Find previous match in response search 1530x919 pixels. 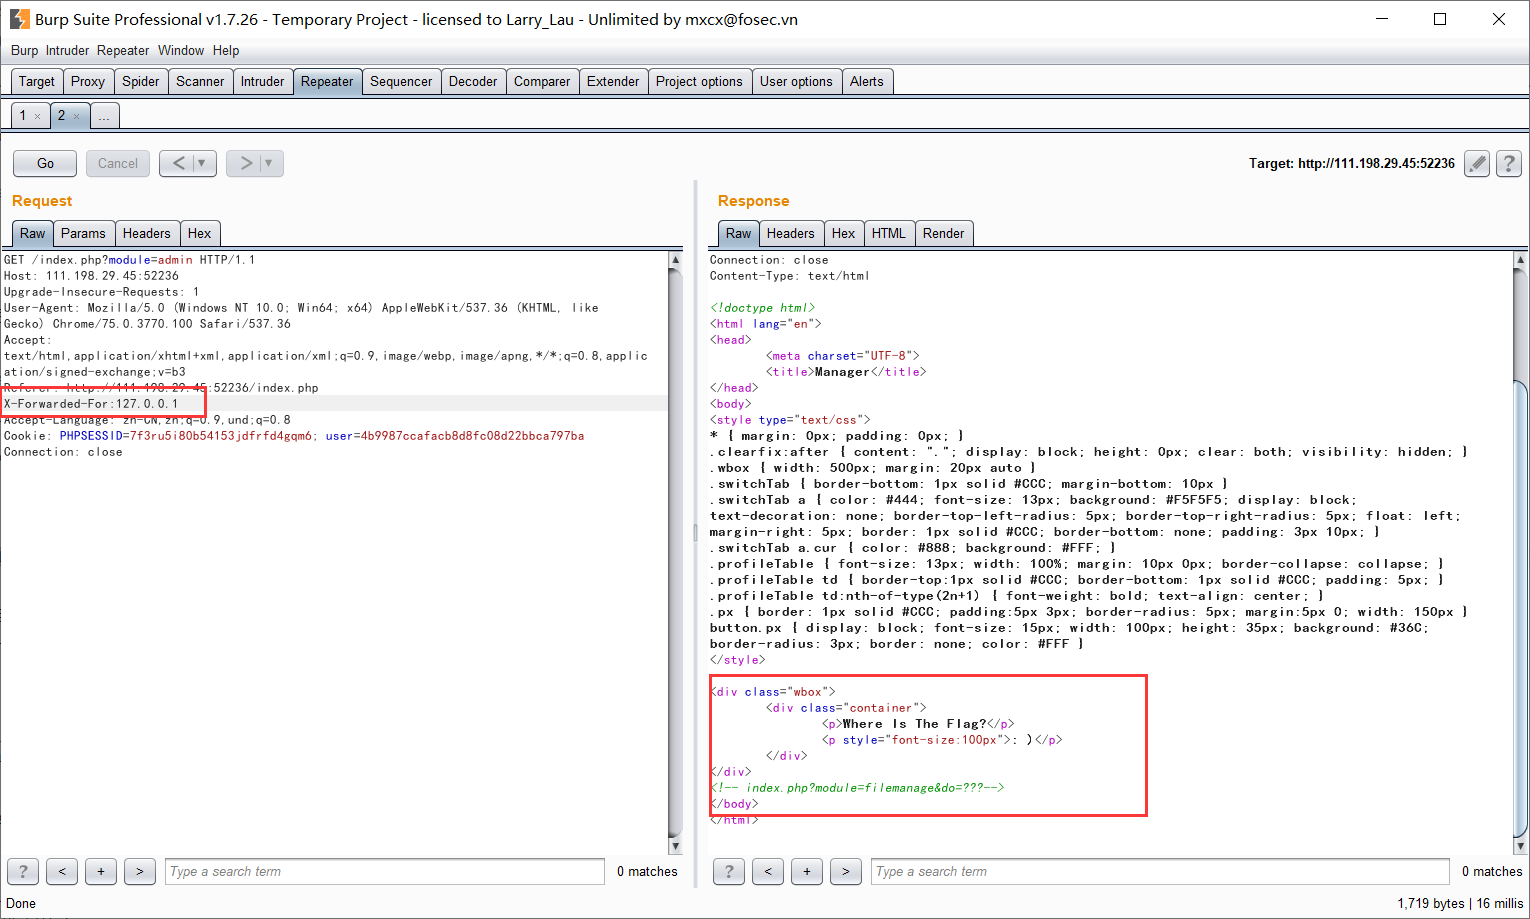click(x=768, y=871)
